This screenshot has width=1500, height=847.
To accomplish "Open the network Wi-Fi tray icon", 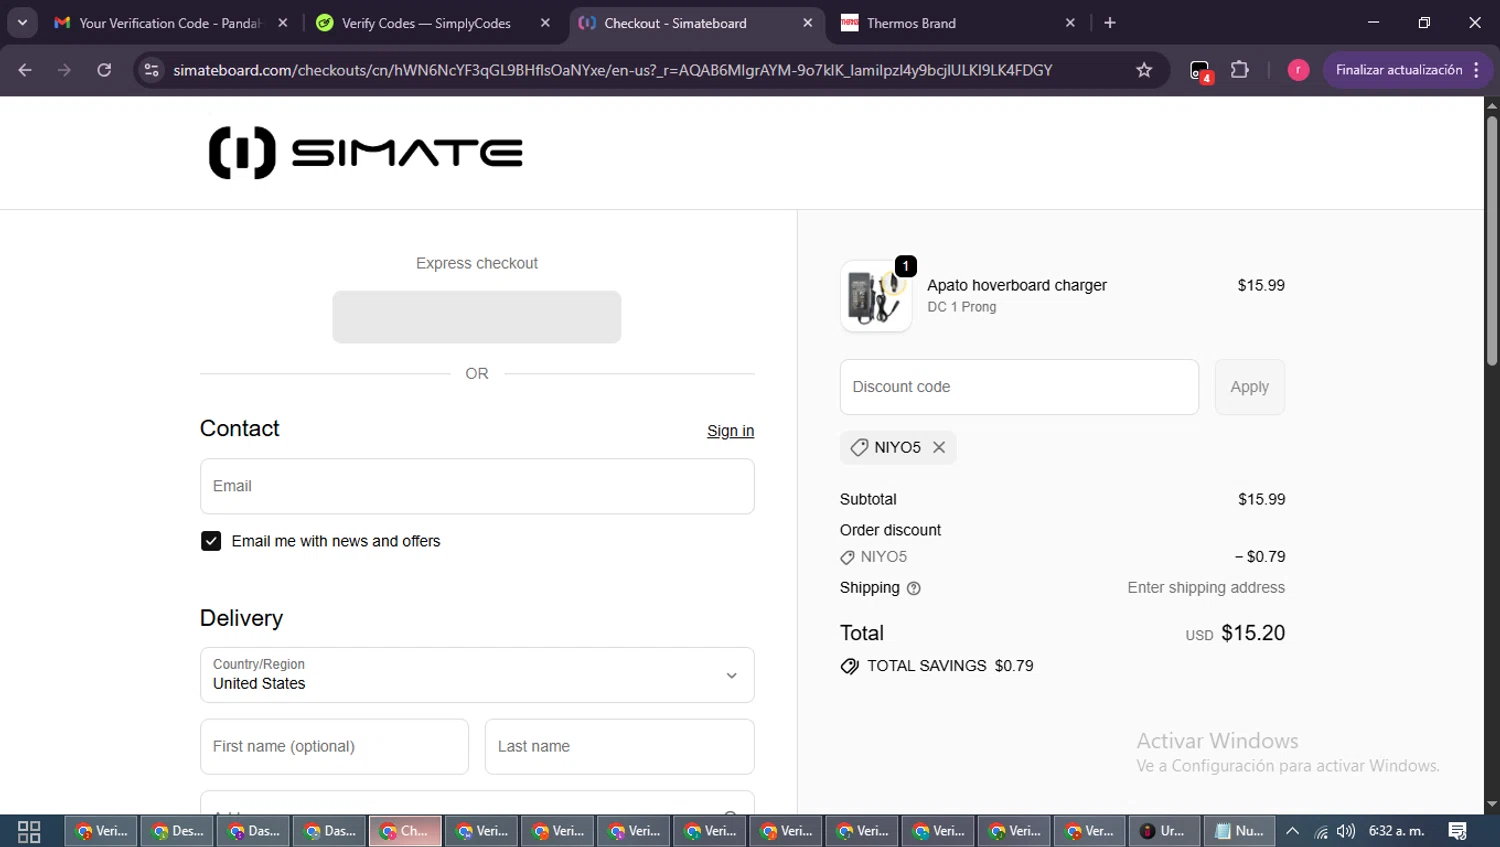I will click(1321, 831).
